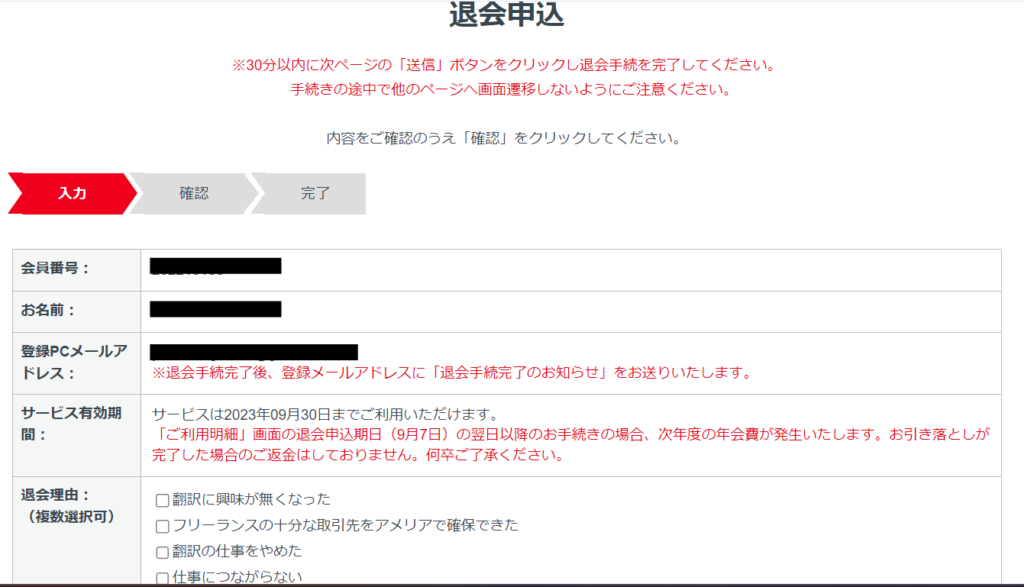Click the red '入力' step tab
This screenshot has height=587, width=1024.
pyautogui.click(x=72, y=194)
